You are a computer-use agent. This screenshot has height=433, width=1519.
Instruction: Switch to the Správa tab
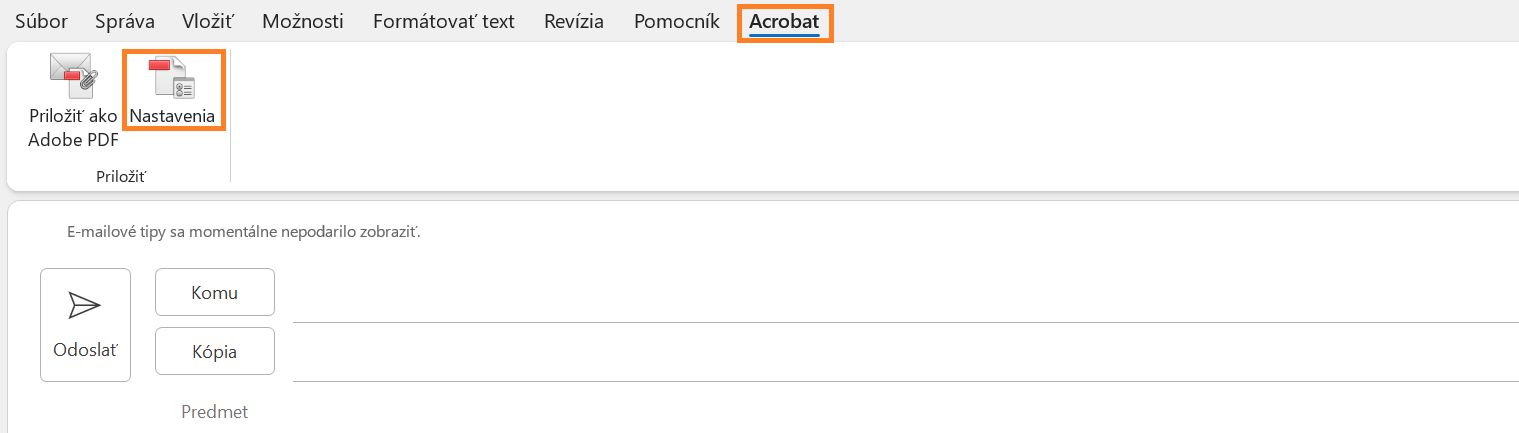point(124,21)
